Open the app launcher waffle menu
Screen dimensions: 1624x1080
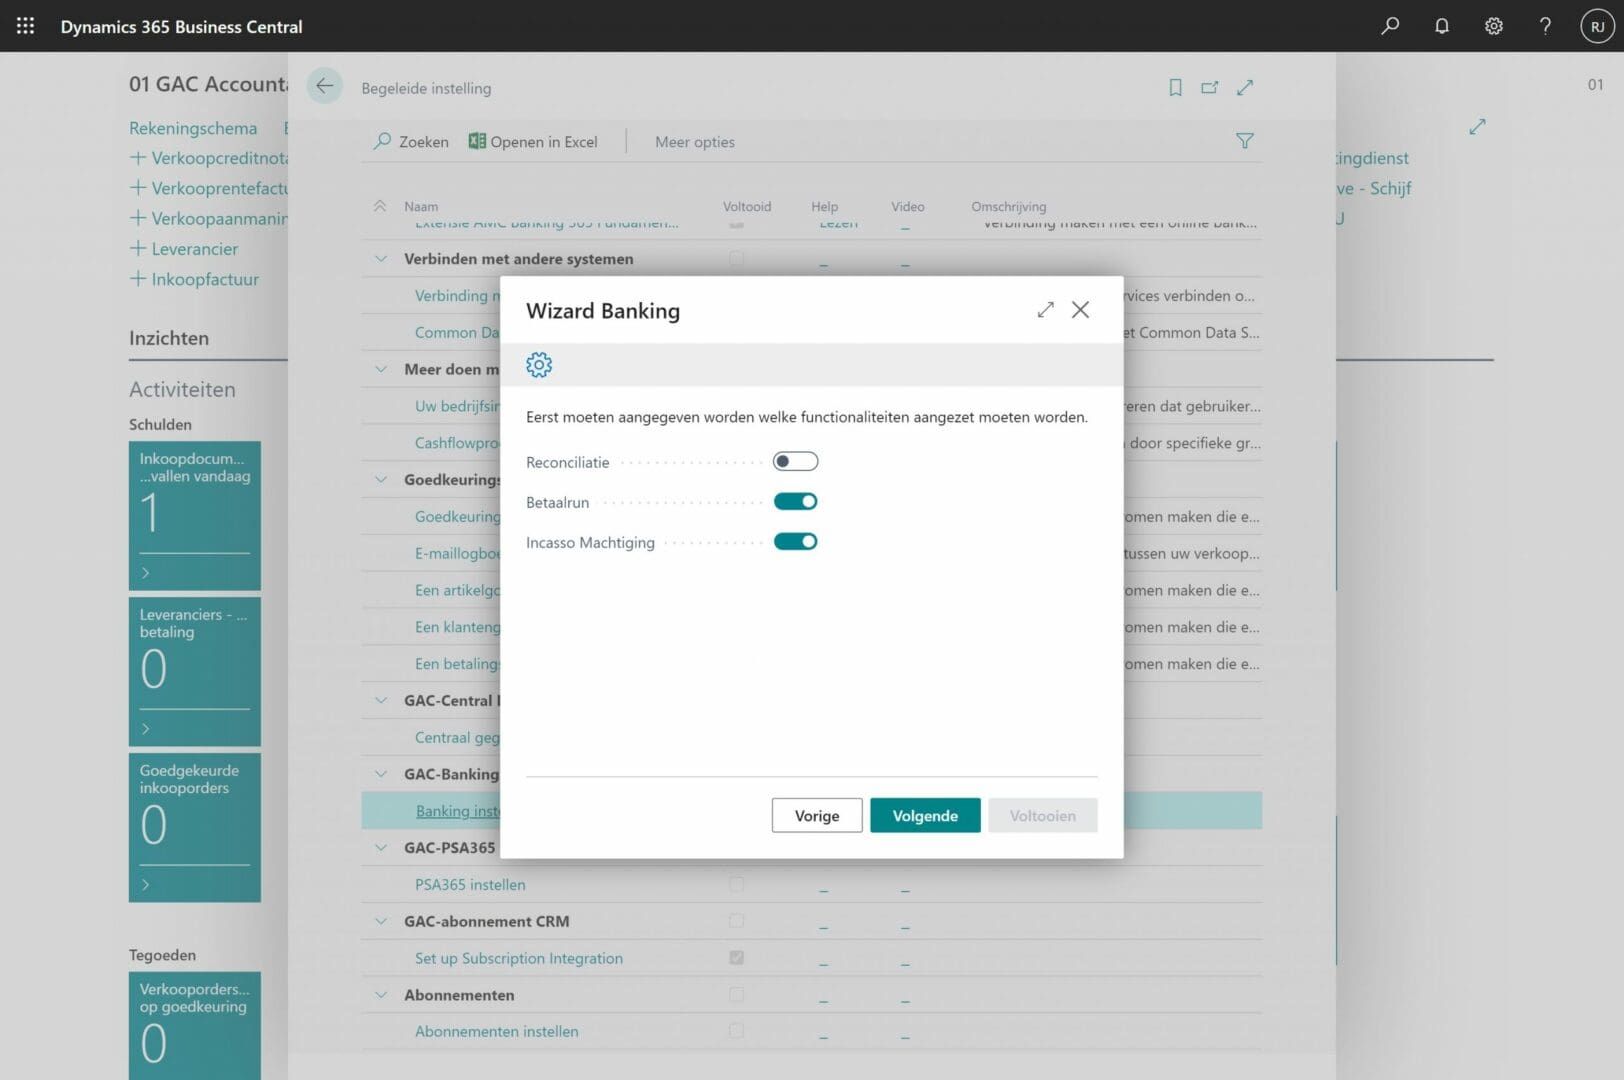click(26, 26)
